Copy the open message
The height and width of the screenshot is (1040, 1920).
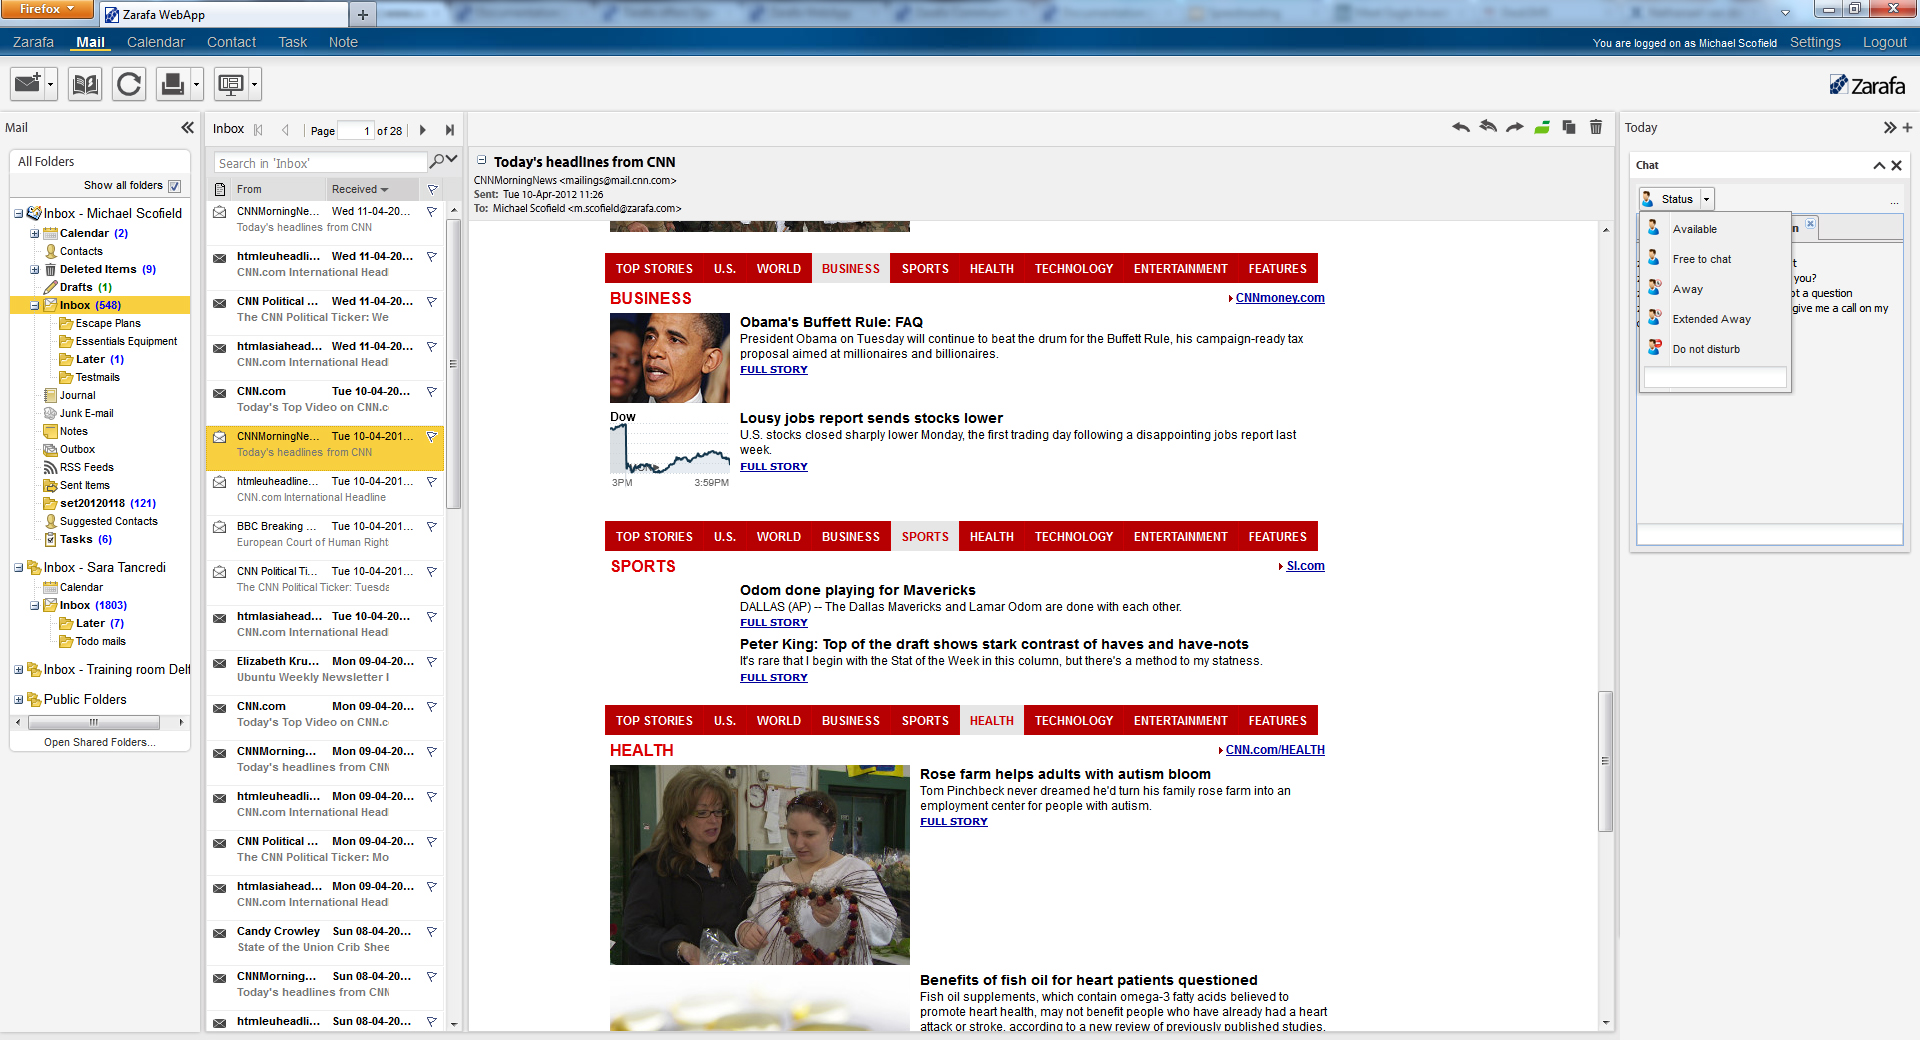point(1569,127)
